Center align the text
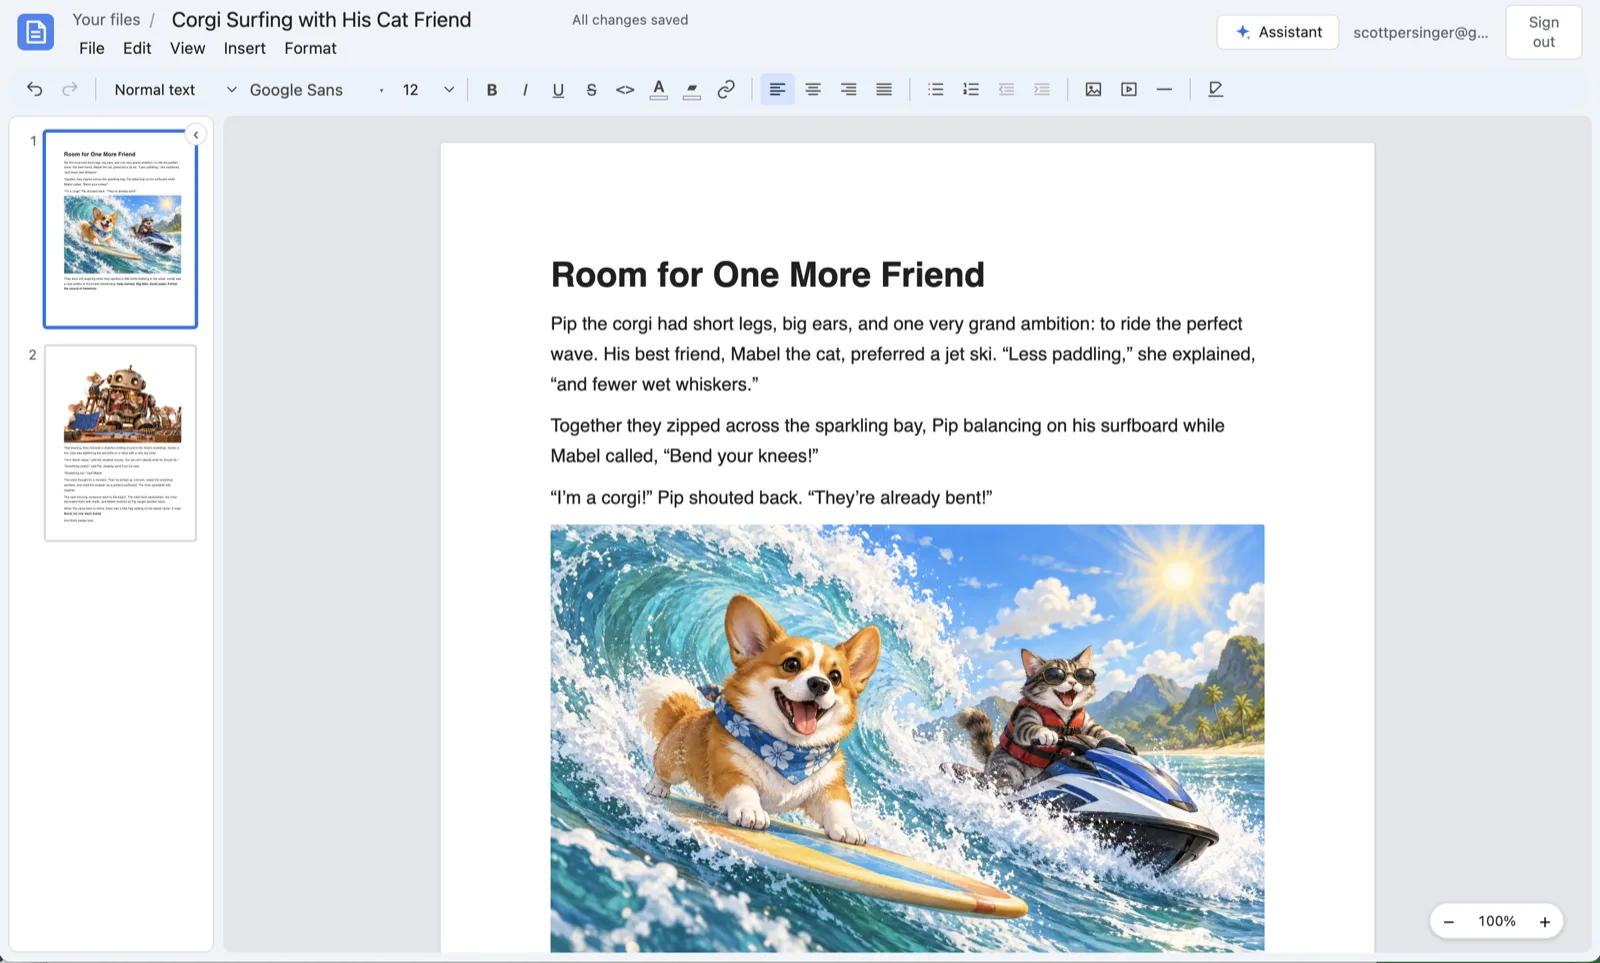This screenshot has height=963, width=1600. pos(813,89)
